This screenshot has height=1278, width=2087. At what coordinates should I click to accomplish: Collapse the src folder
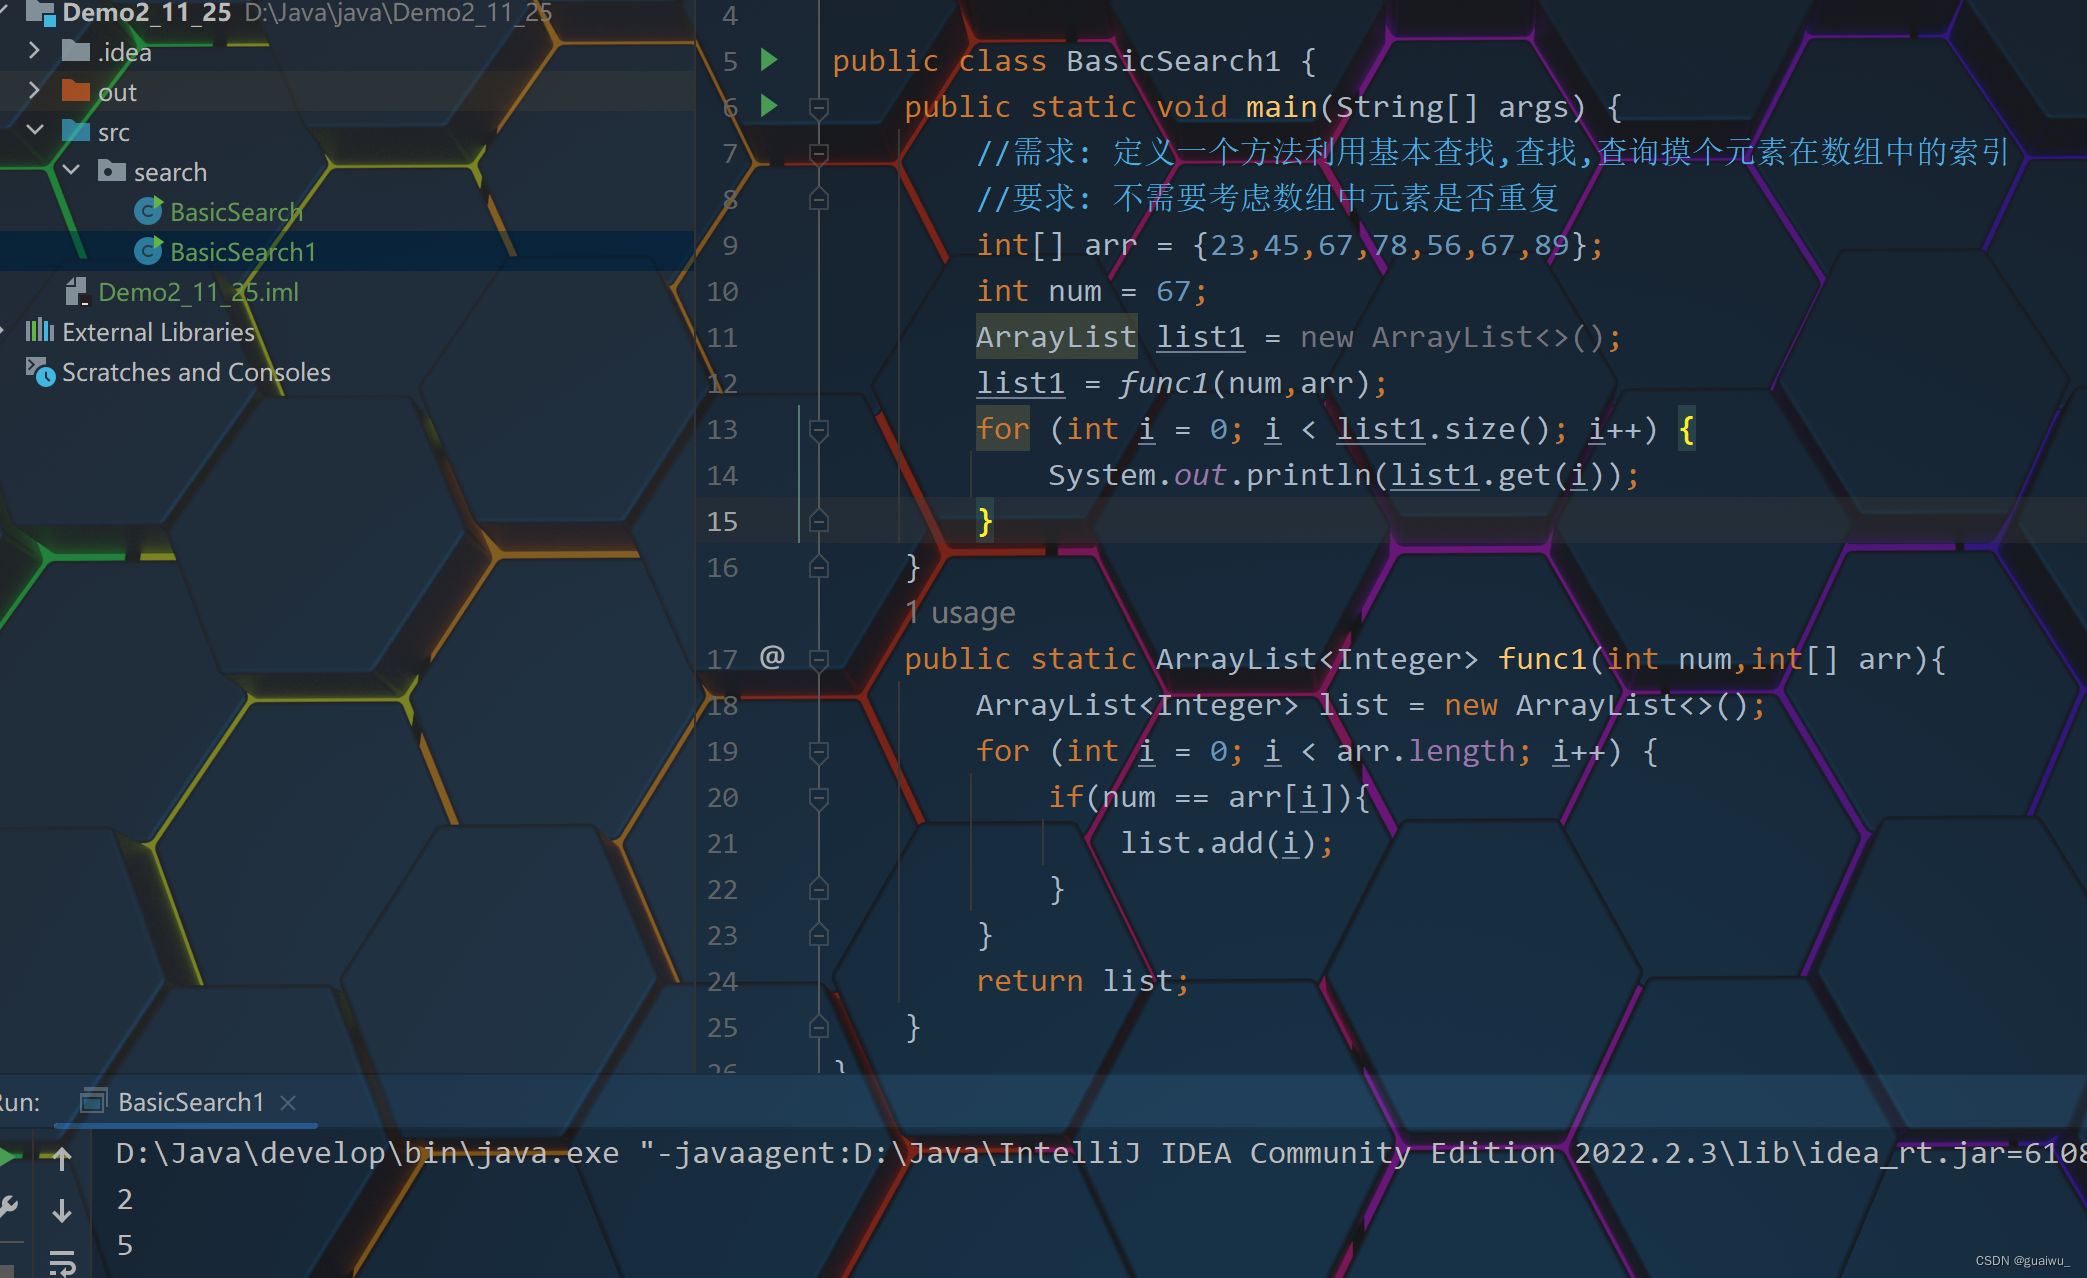coord(34,131)
